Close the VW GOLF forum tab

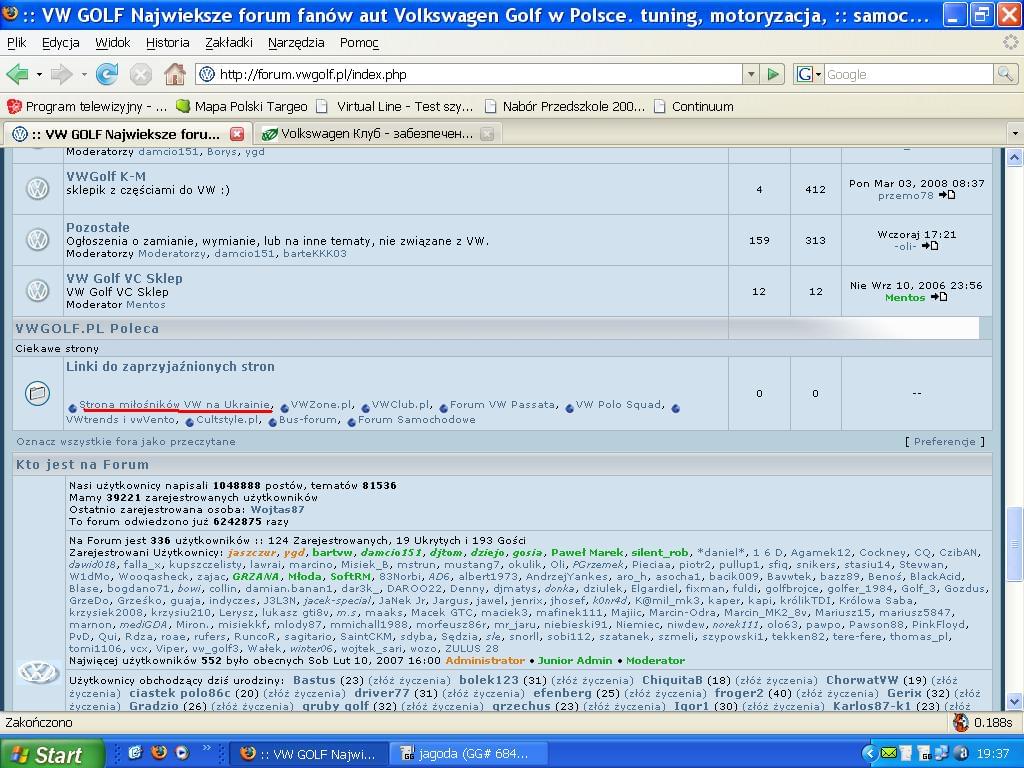click(x=237, y=134)
